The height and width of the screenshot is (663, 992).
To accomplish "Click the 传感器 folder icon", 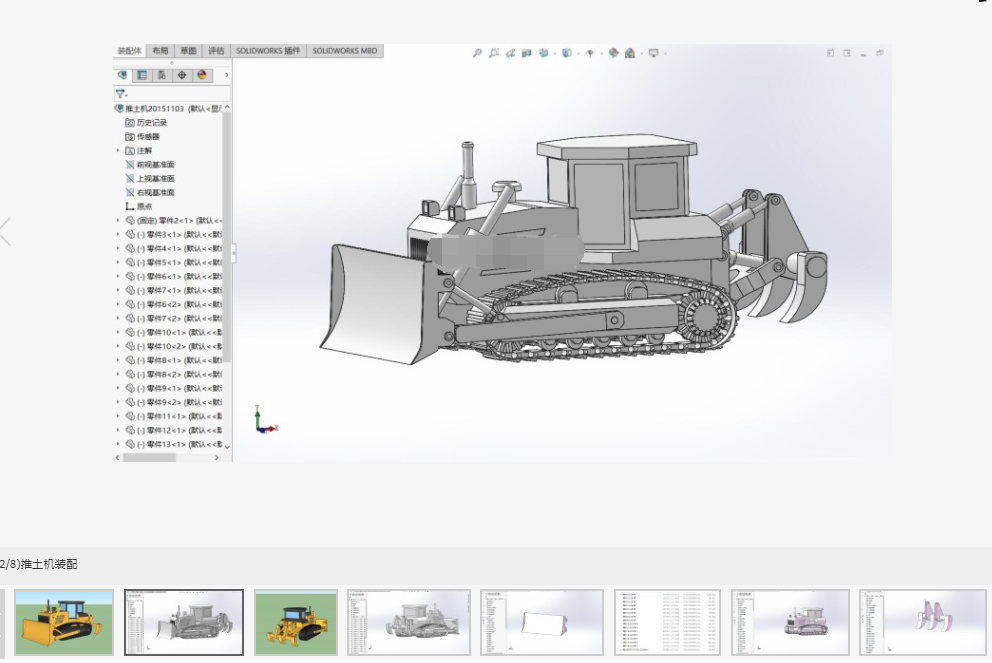I will [130, 137].
